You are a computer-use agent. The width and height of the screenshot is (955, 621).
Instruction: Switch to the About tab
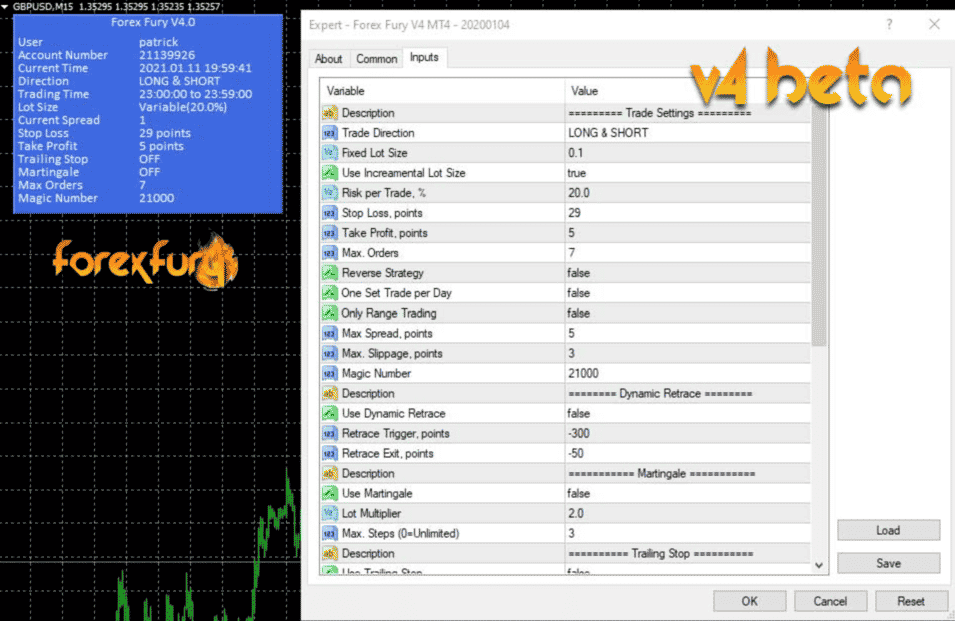[328, 58]
